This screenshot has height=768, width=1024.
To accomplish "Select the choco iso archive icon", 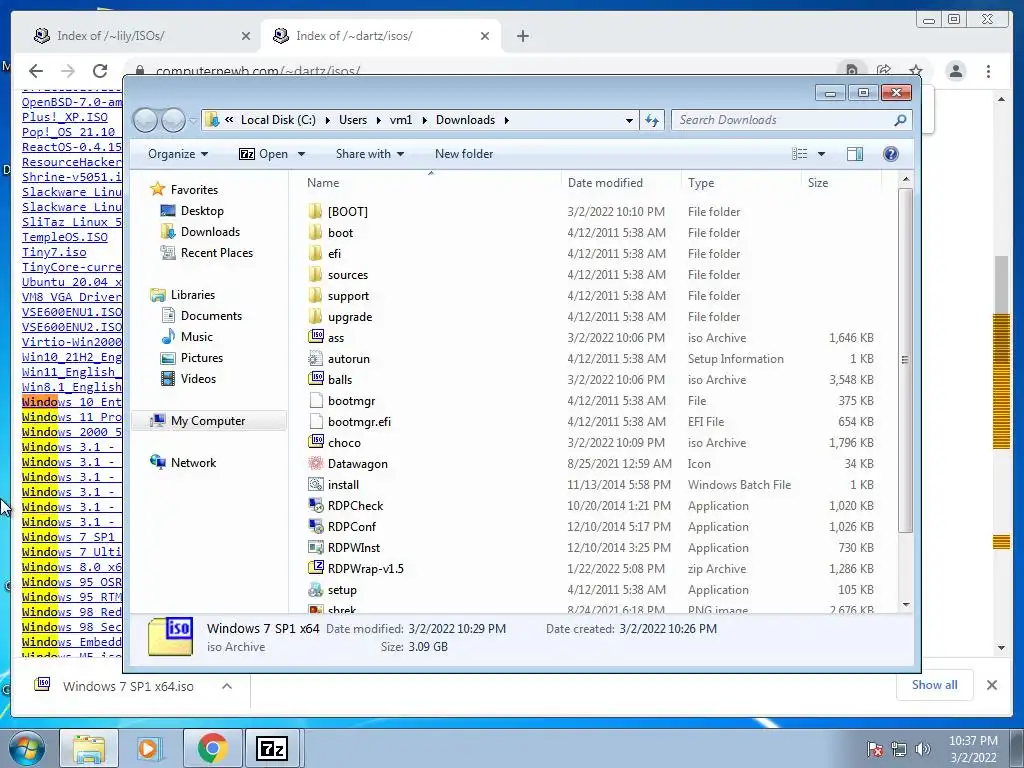I will coord(316,442).
